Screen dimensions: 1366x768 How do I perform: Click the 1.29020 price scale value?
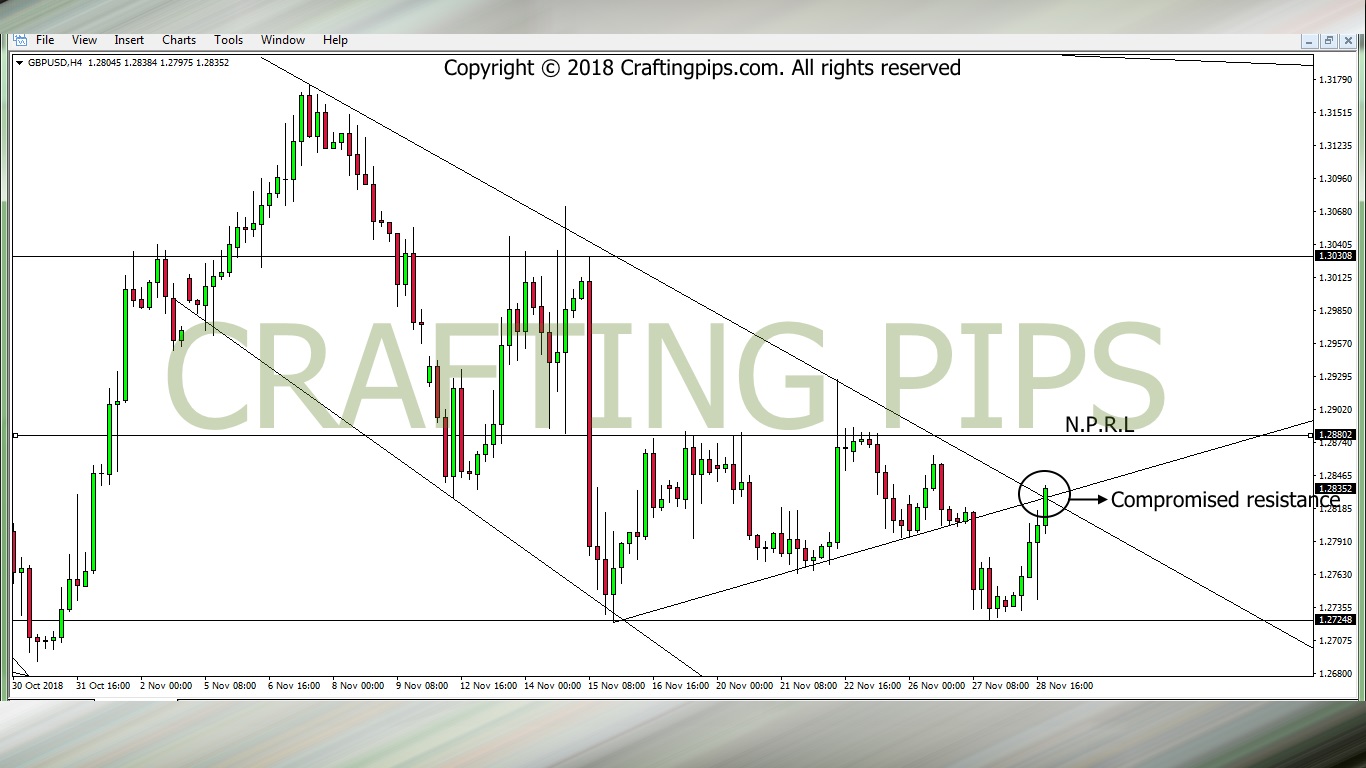(1335, 409)
